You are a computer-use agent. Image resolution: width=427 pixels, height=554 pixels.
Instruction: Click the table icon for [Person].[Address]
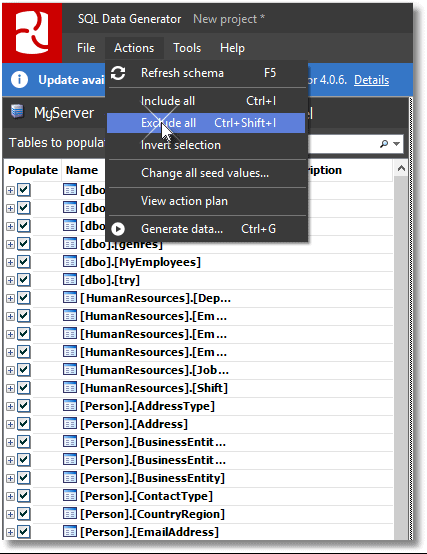(70, 423)
